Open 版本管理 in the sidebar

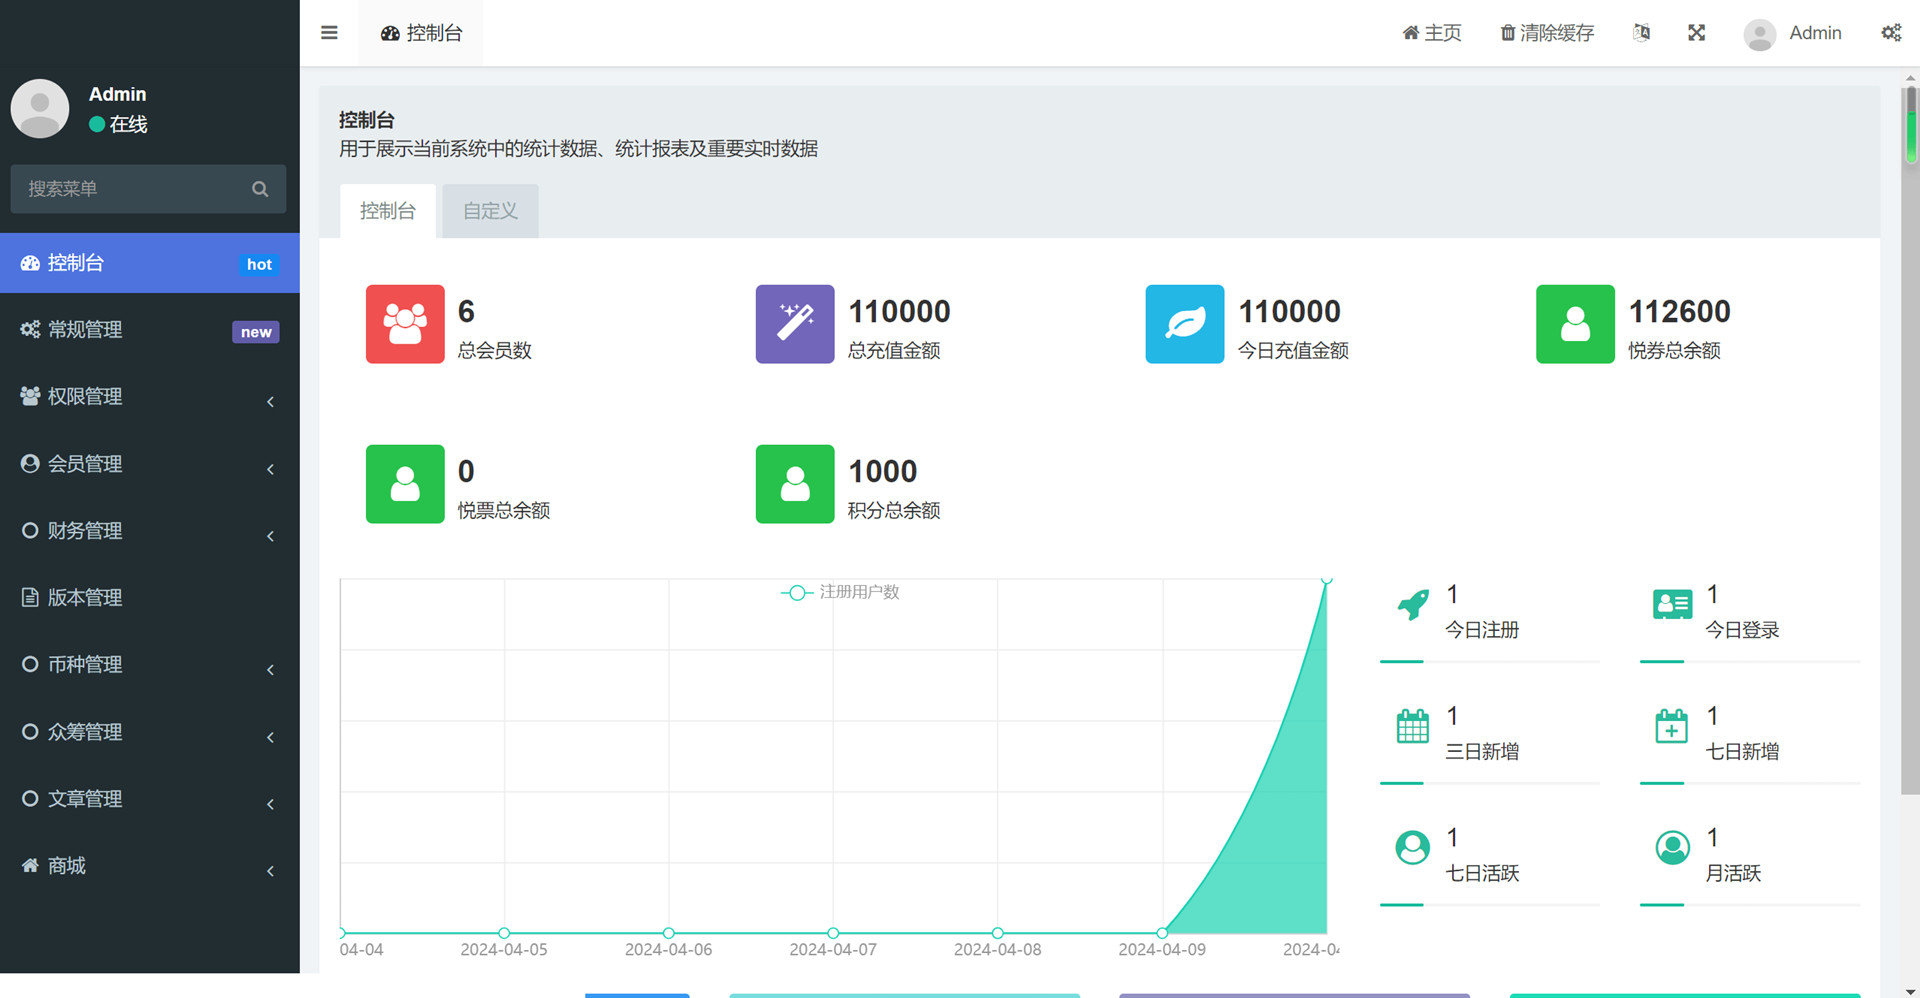(150, 597)
